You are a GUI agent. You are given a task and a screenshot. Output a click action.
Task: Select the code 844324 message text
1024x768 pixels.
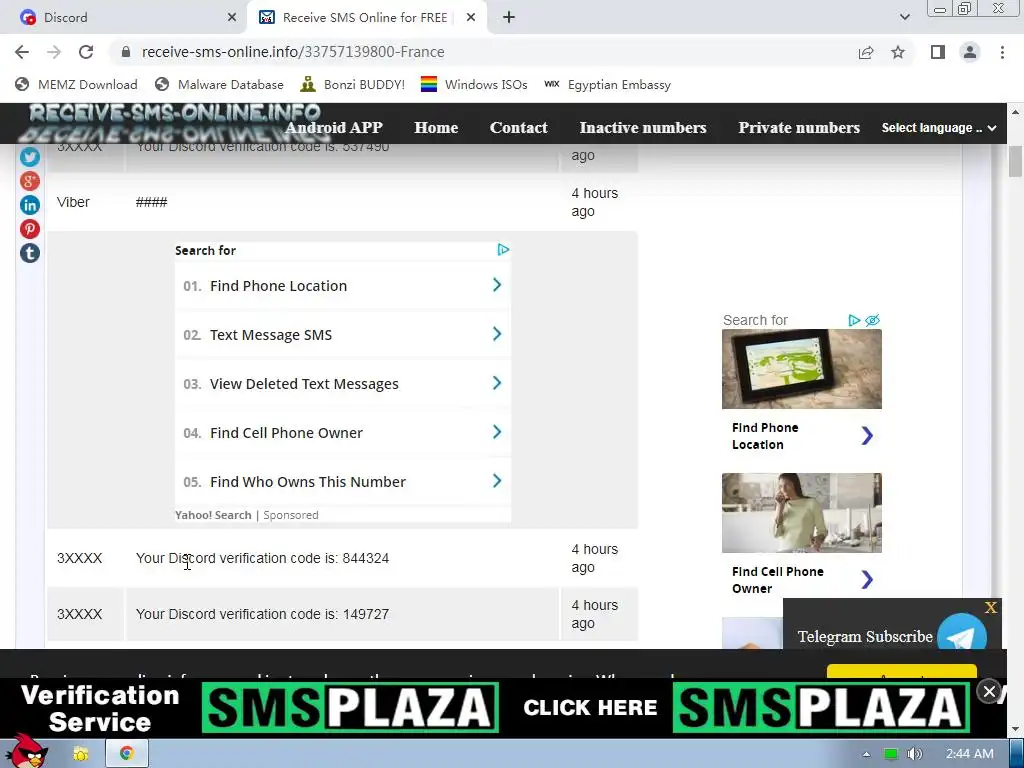point(262,558)
